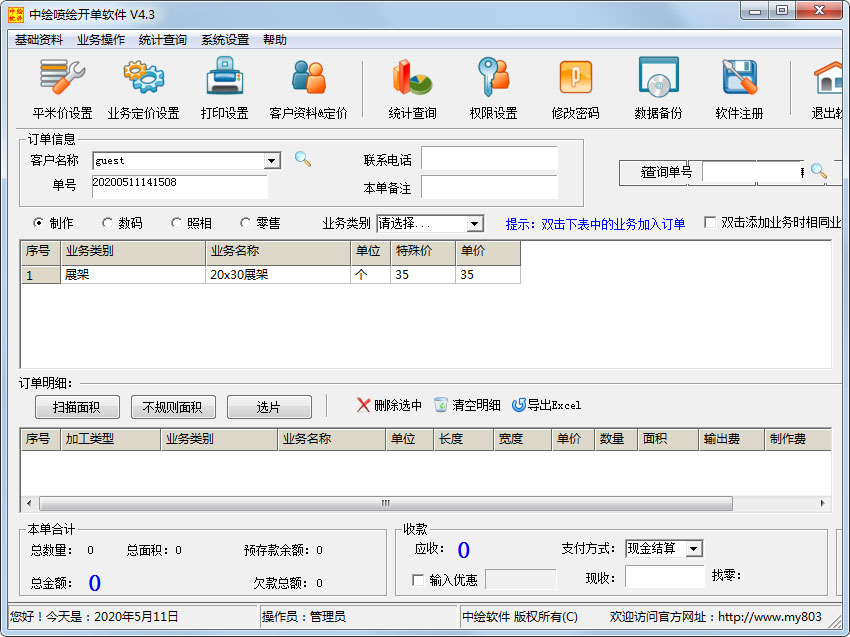Click 展架 category cell

click(133, 274)
